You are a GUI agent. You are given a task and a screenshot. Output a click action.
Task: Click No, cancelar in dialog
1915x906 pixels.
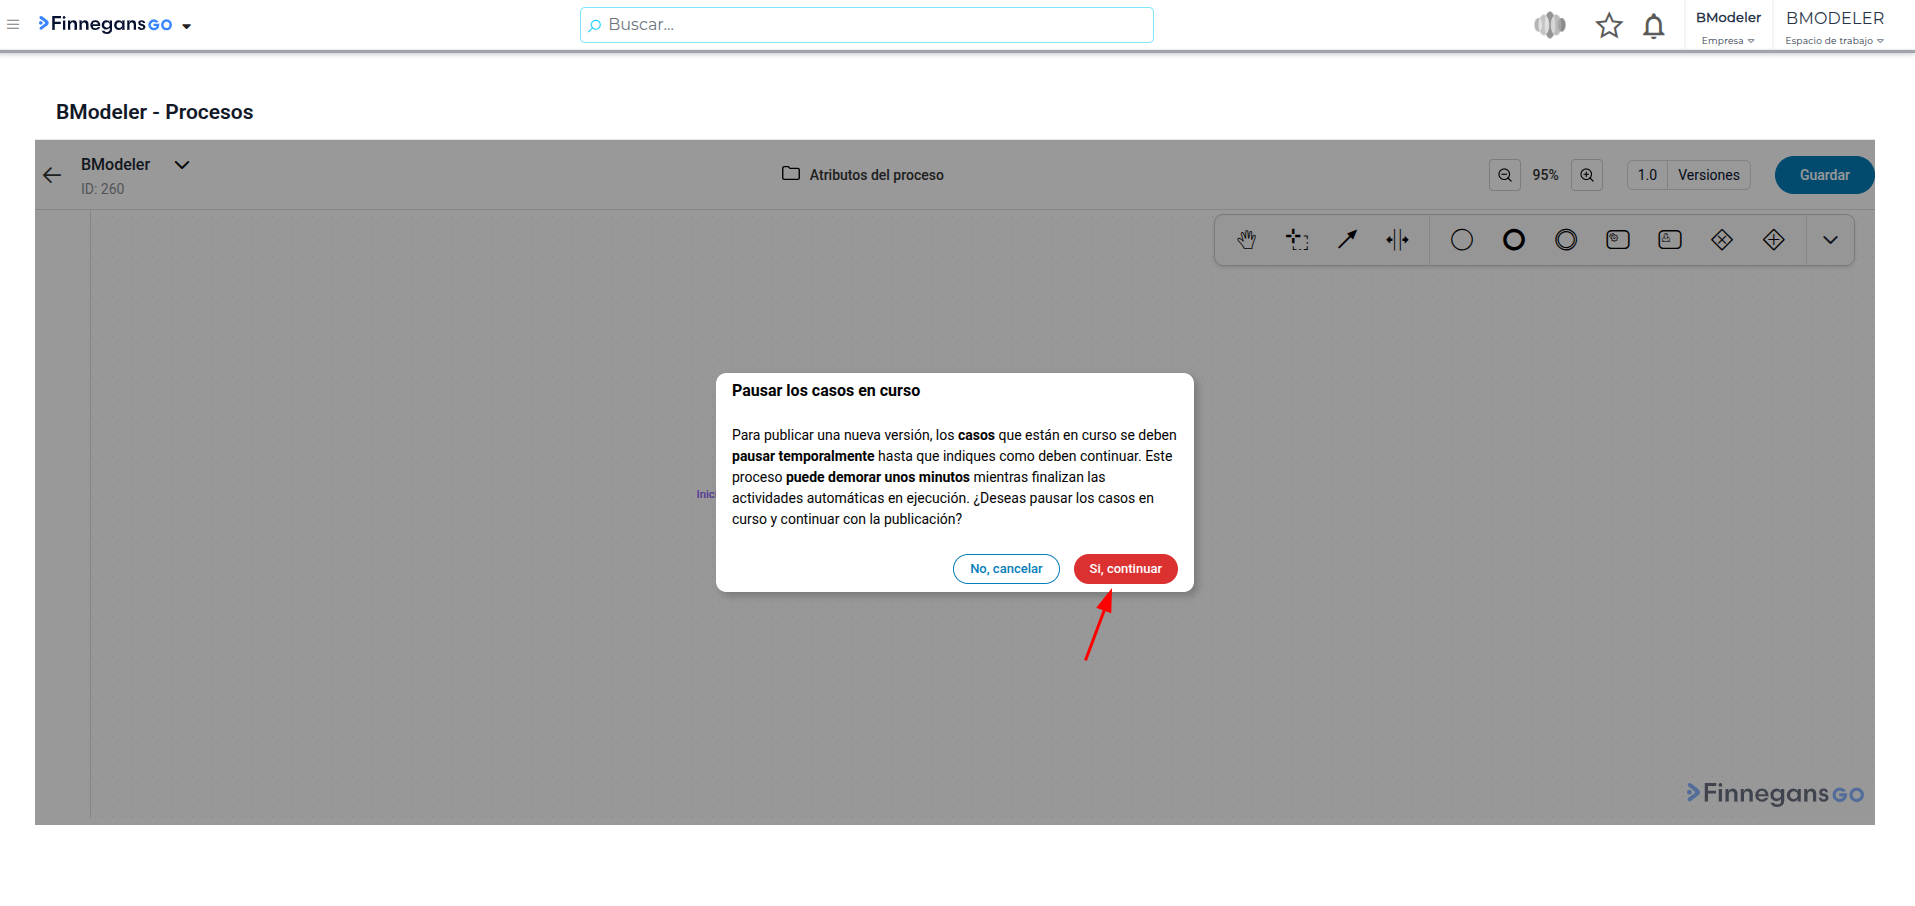point(1006,569)
